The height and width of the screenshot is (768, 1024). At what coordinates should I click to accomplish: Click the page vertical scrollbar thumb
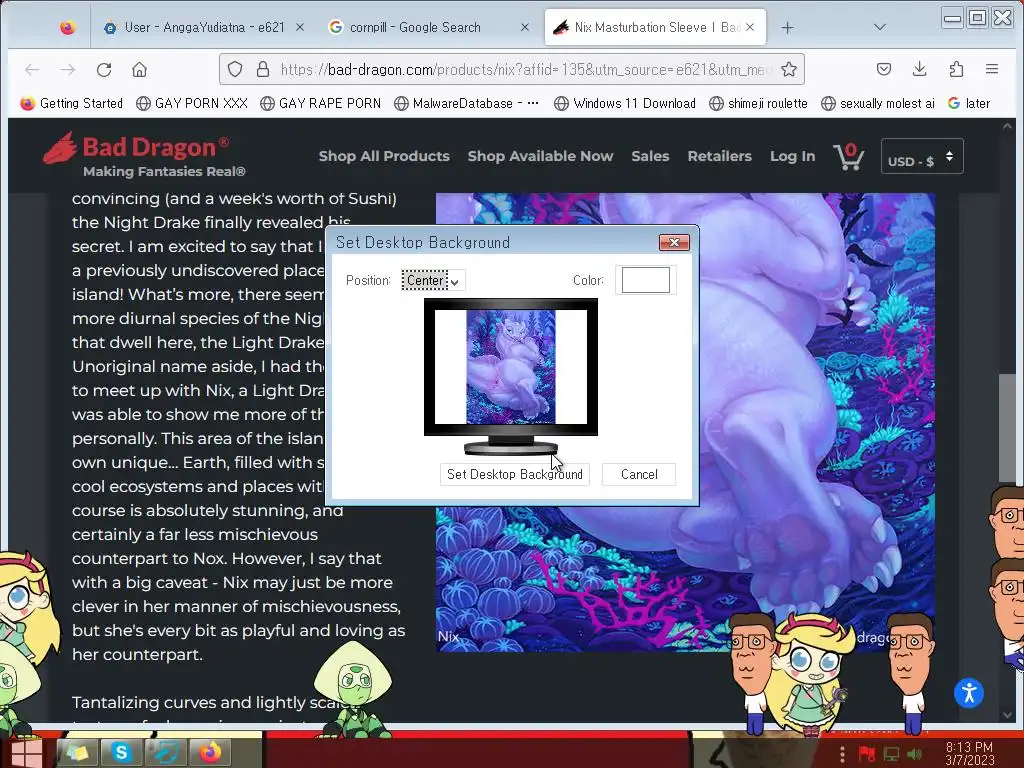click(1007, 428)
